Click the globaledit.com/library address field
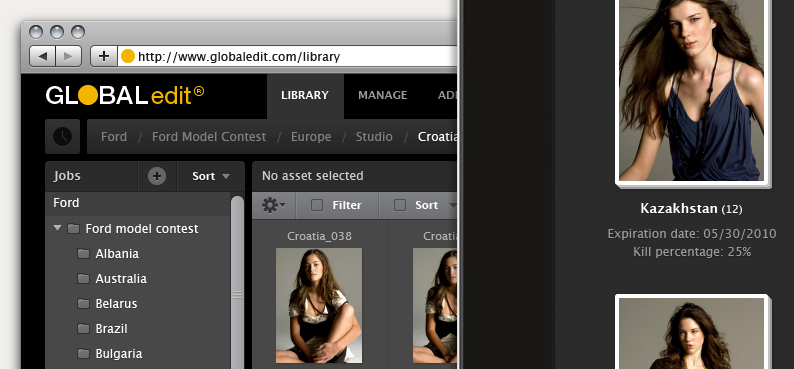 (x=288, y=56)
